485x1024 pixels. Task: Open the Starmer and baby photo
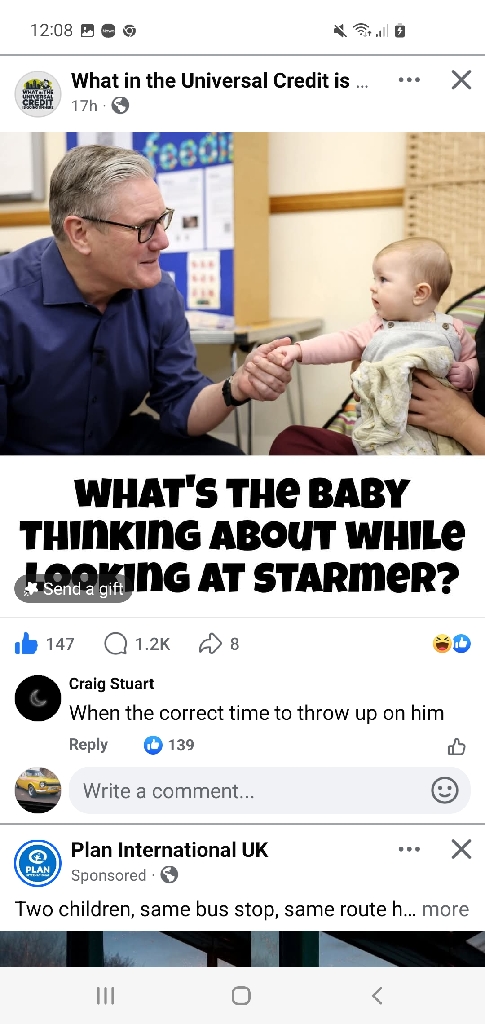point(242,293)
